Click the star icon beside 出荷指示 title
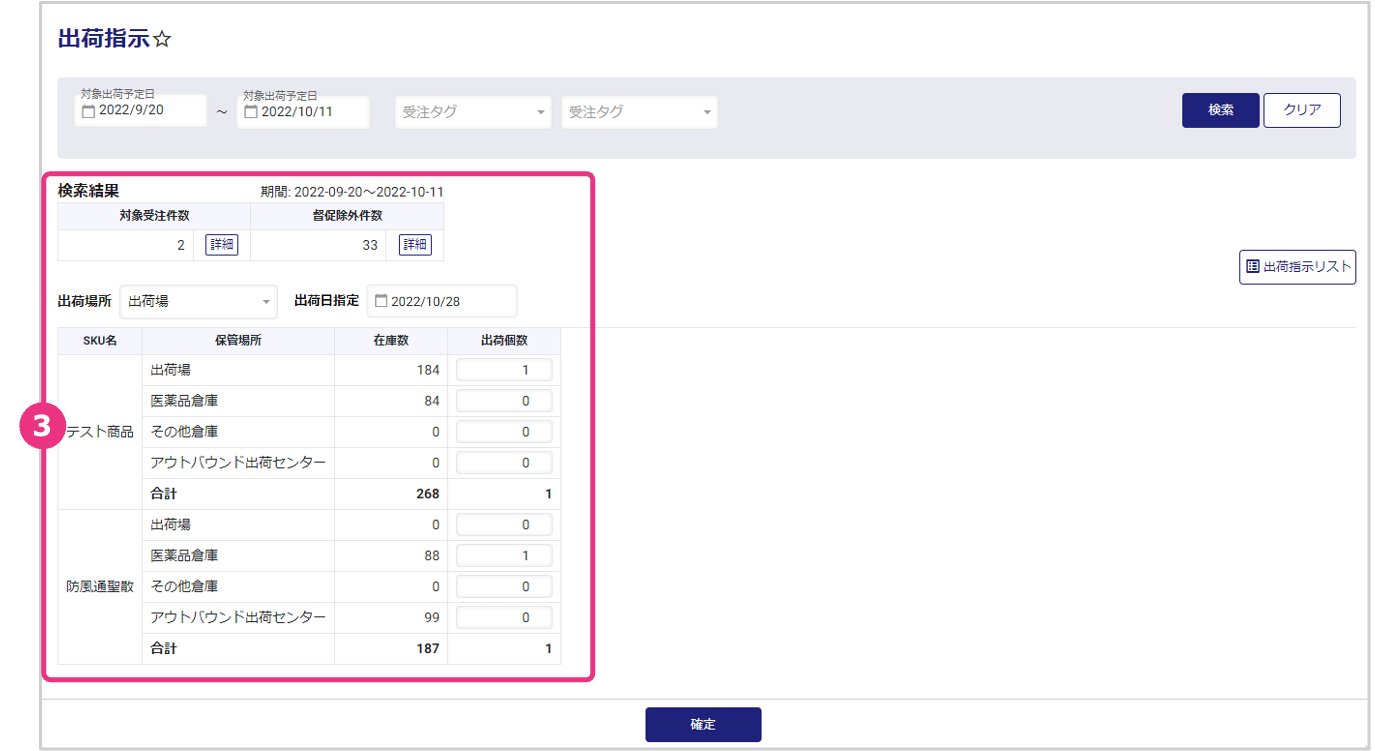This screenshot has width=1375, height=751. click(x=163, y=40)
